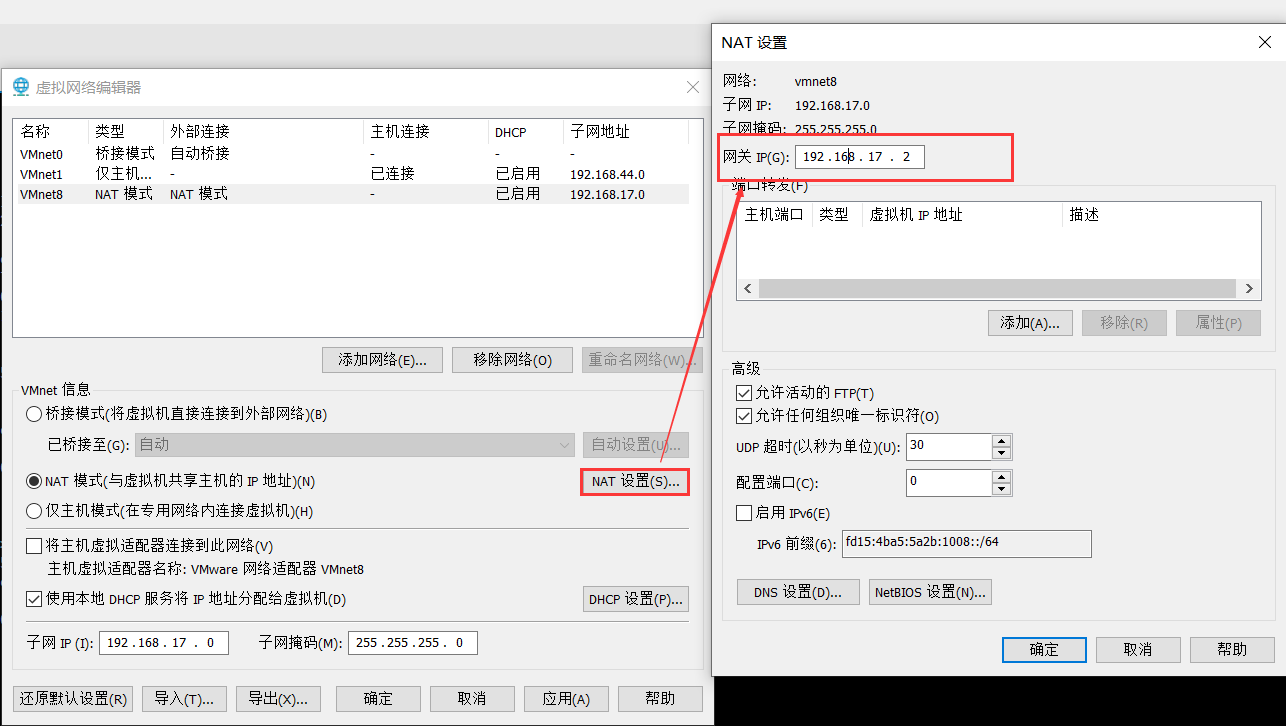Toggle use local DHCP service checkbox

[x=34, y=599]
